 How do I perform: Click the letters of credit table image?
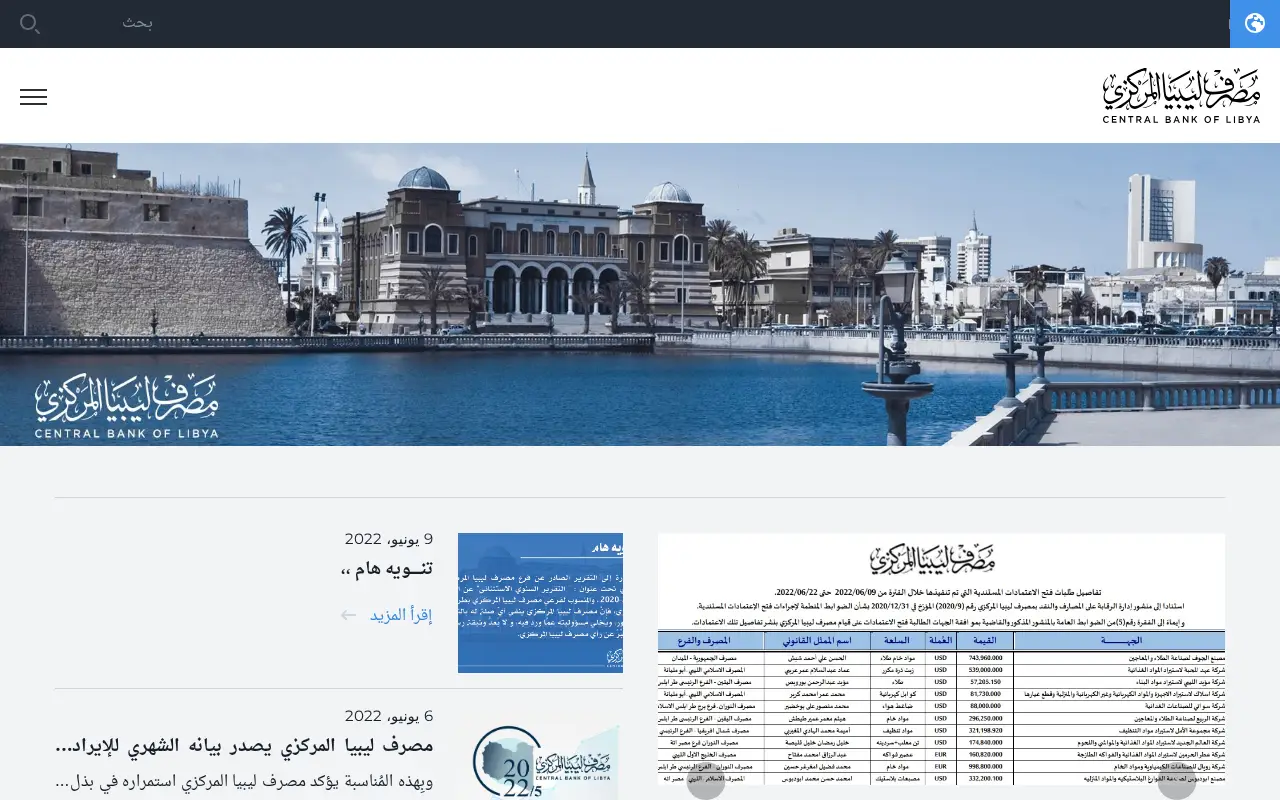941,660
